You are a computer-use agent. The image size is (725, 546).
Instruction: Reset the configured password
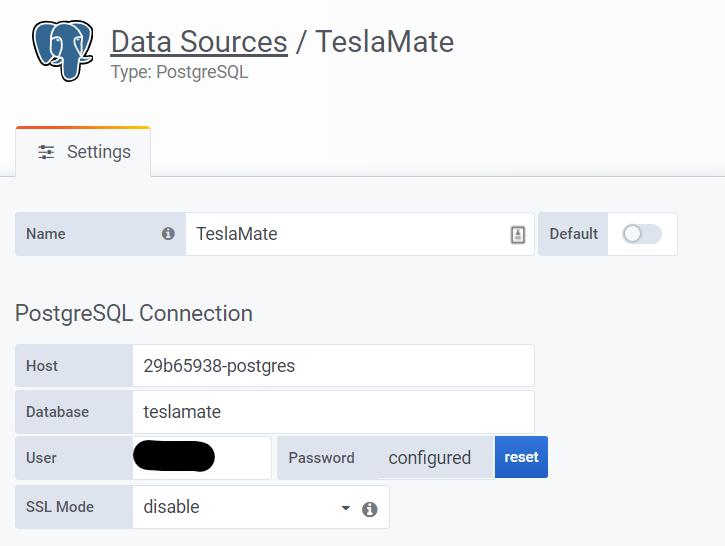521,457
